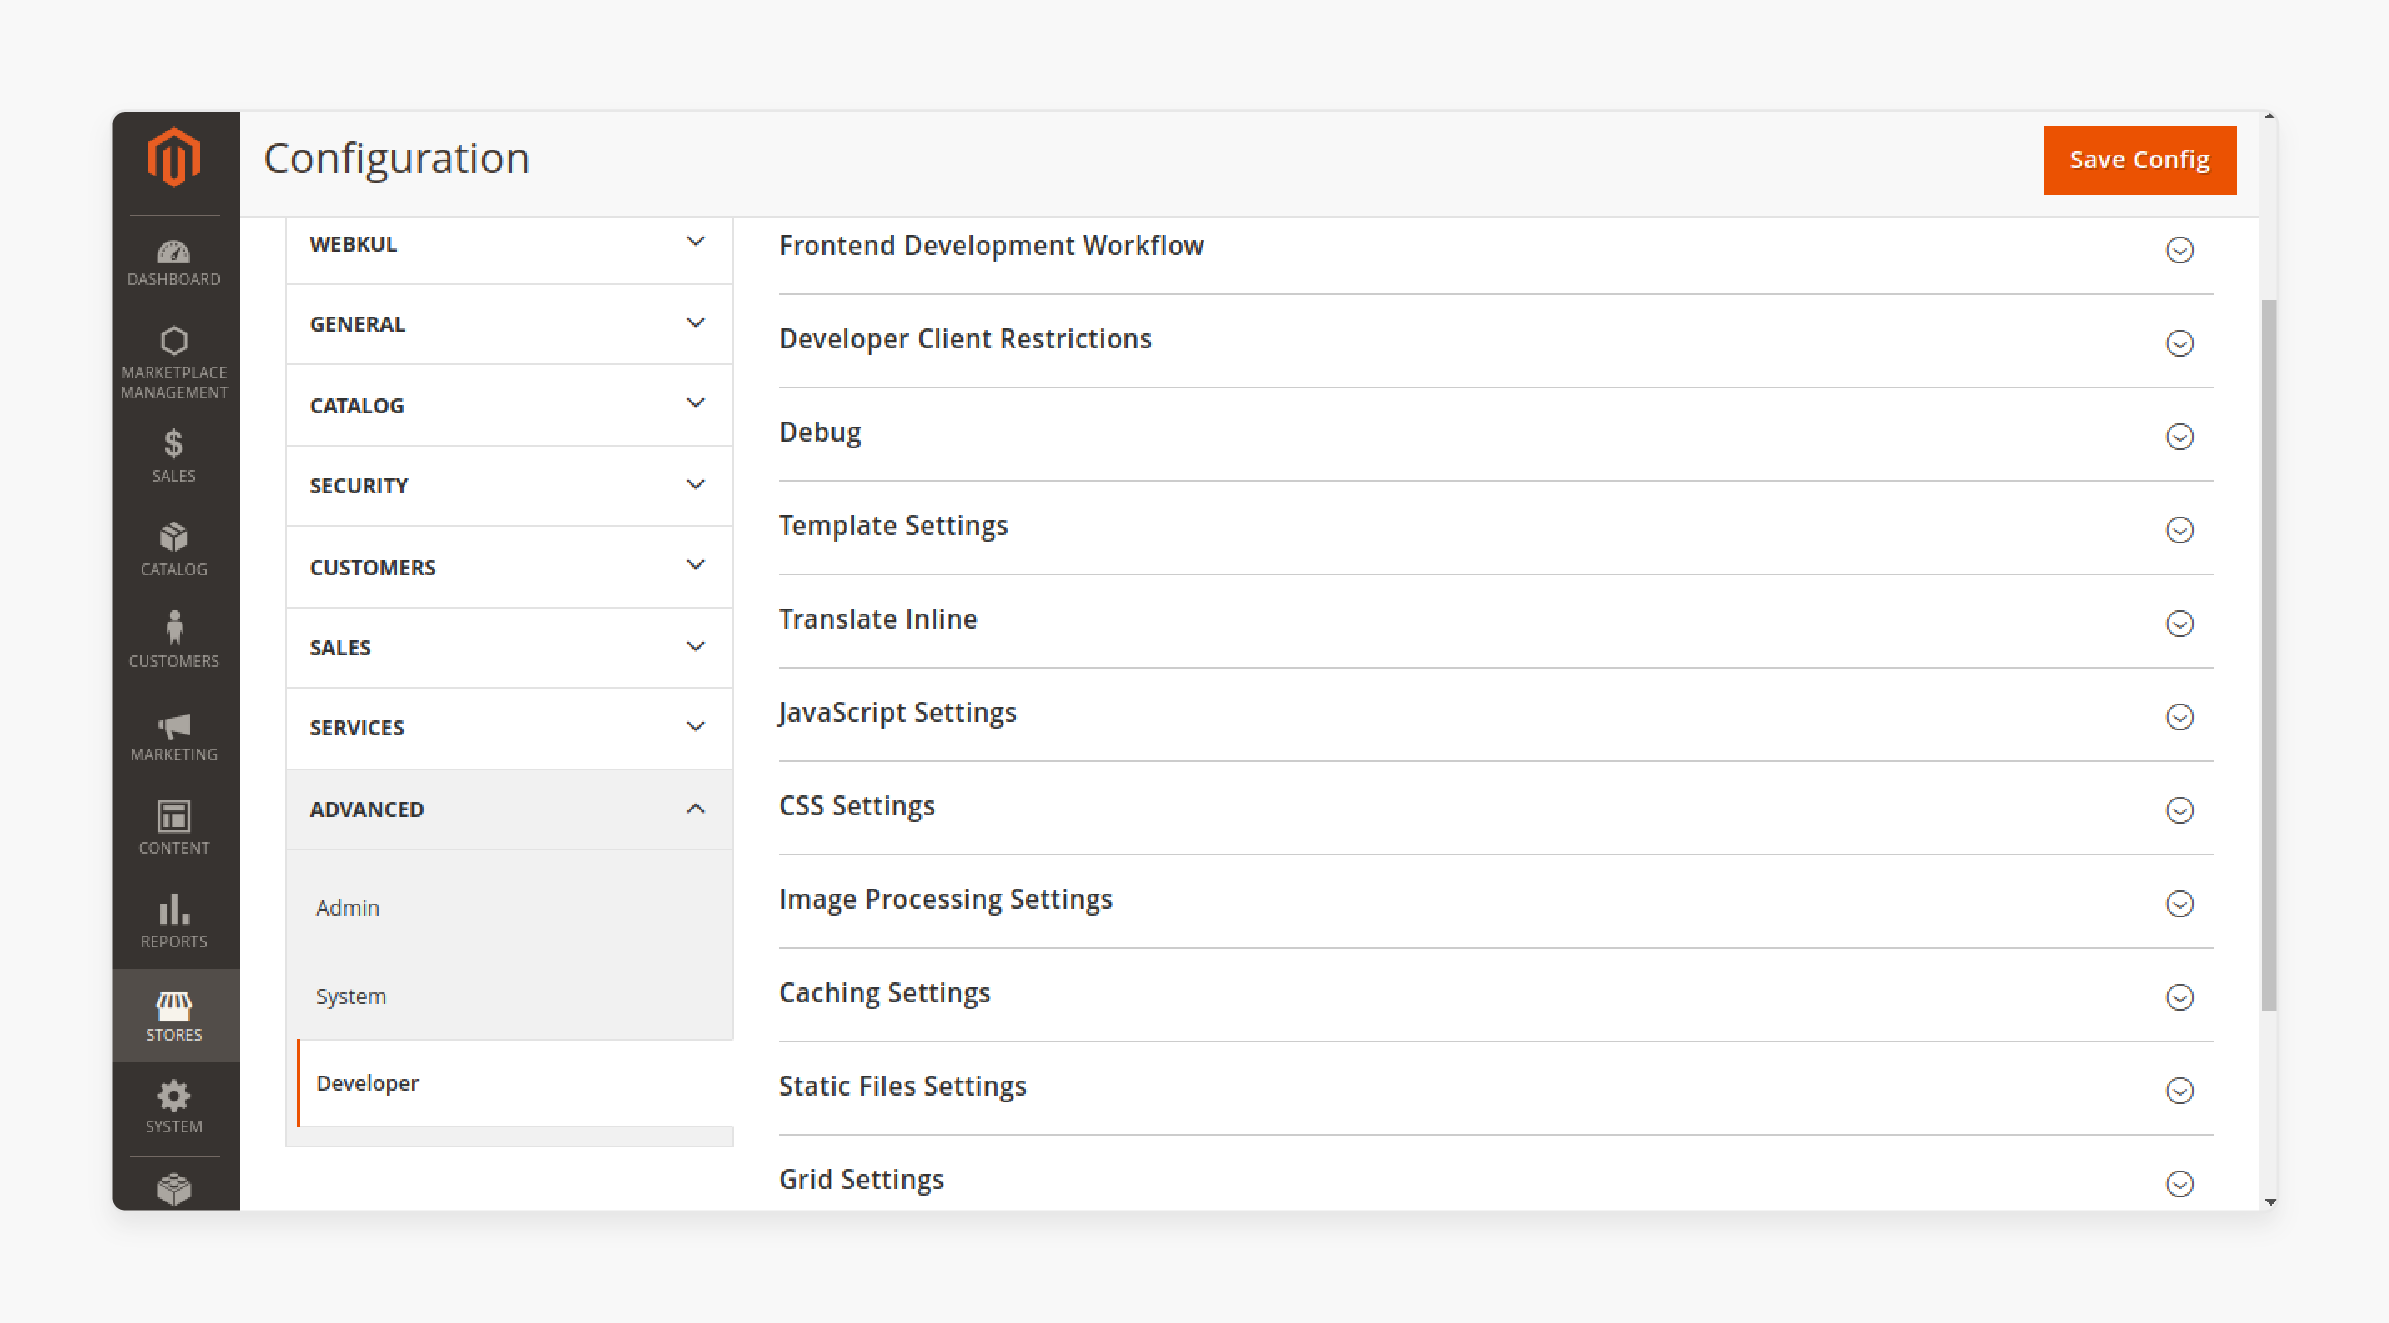Expand the SALES config group chevron
Screen dimensions: 2389x1323
pos(696,647)
